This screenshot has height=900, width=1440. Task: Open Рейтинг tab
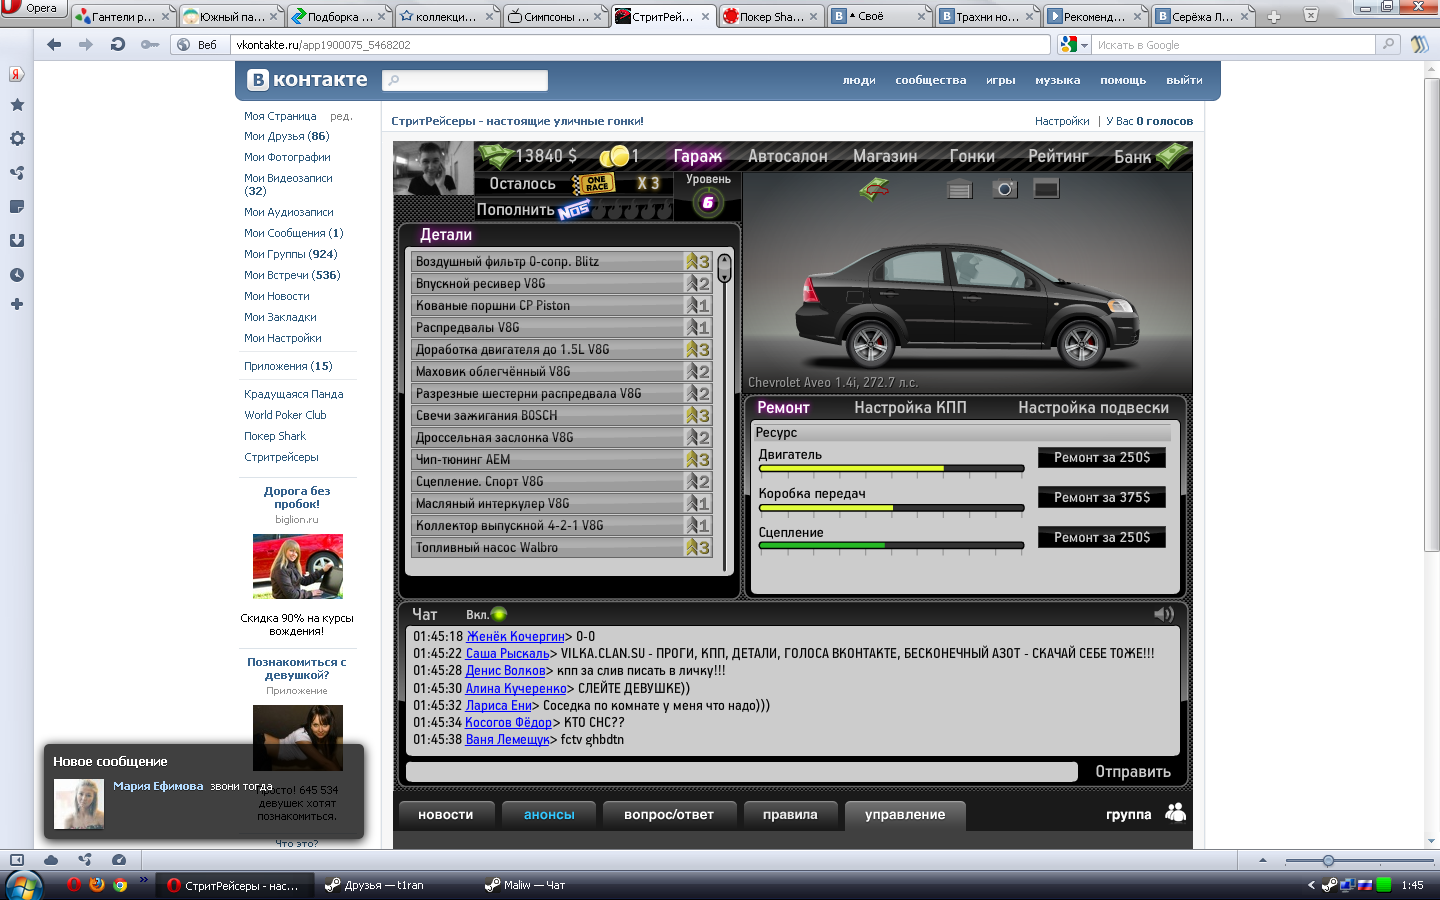[x=1058, y=156]
